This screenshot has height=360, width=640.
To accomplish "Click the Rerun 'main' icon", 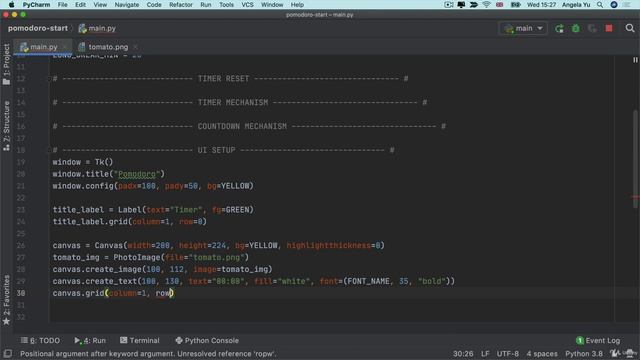I will pos(559,29).
